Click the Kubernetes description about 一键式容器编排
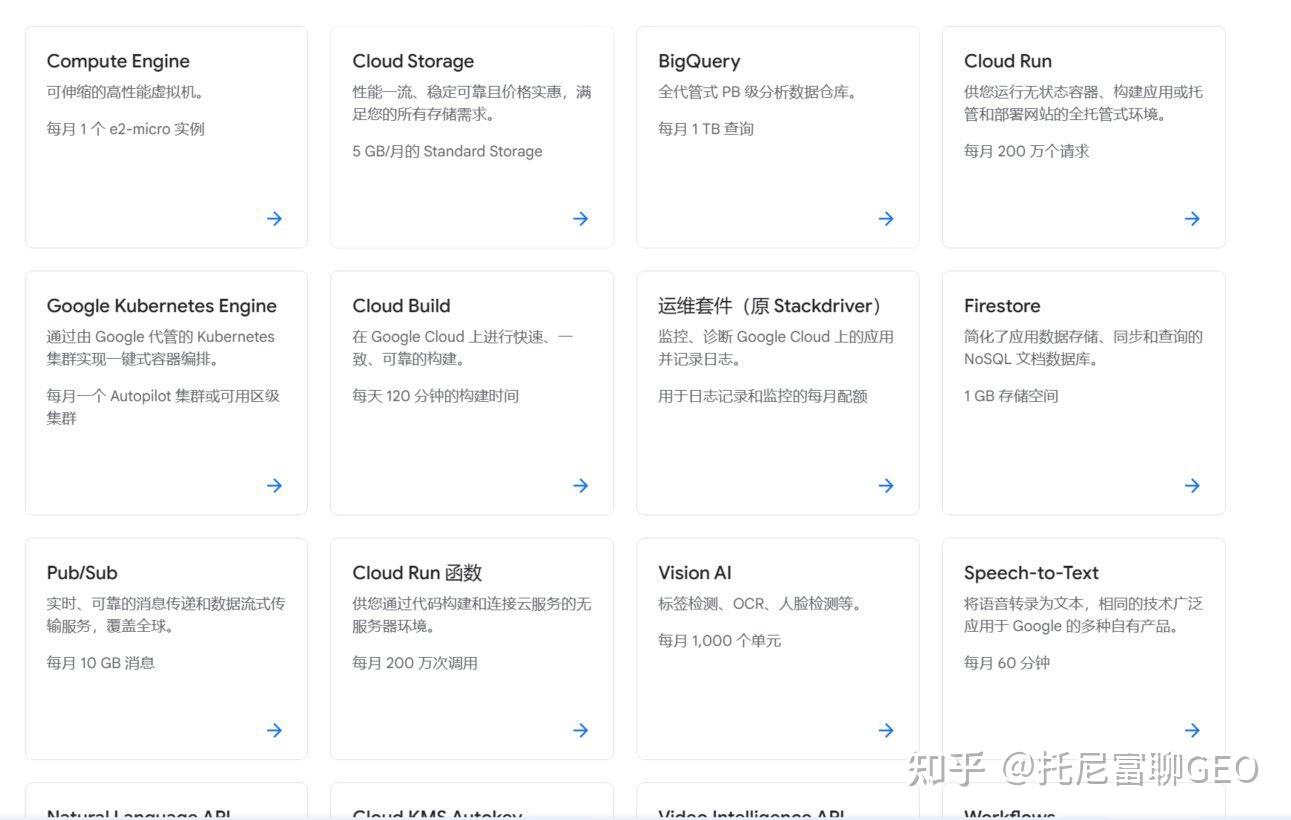Screen dimensions: 1291x820 tap(161, 348)
